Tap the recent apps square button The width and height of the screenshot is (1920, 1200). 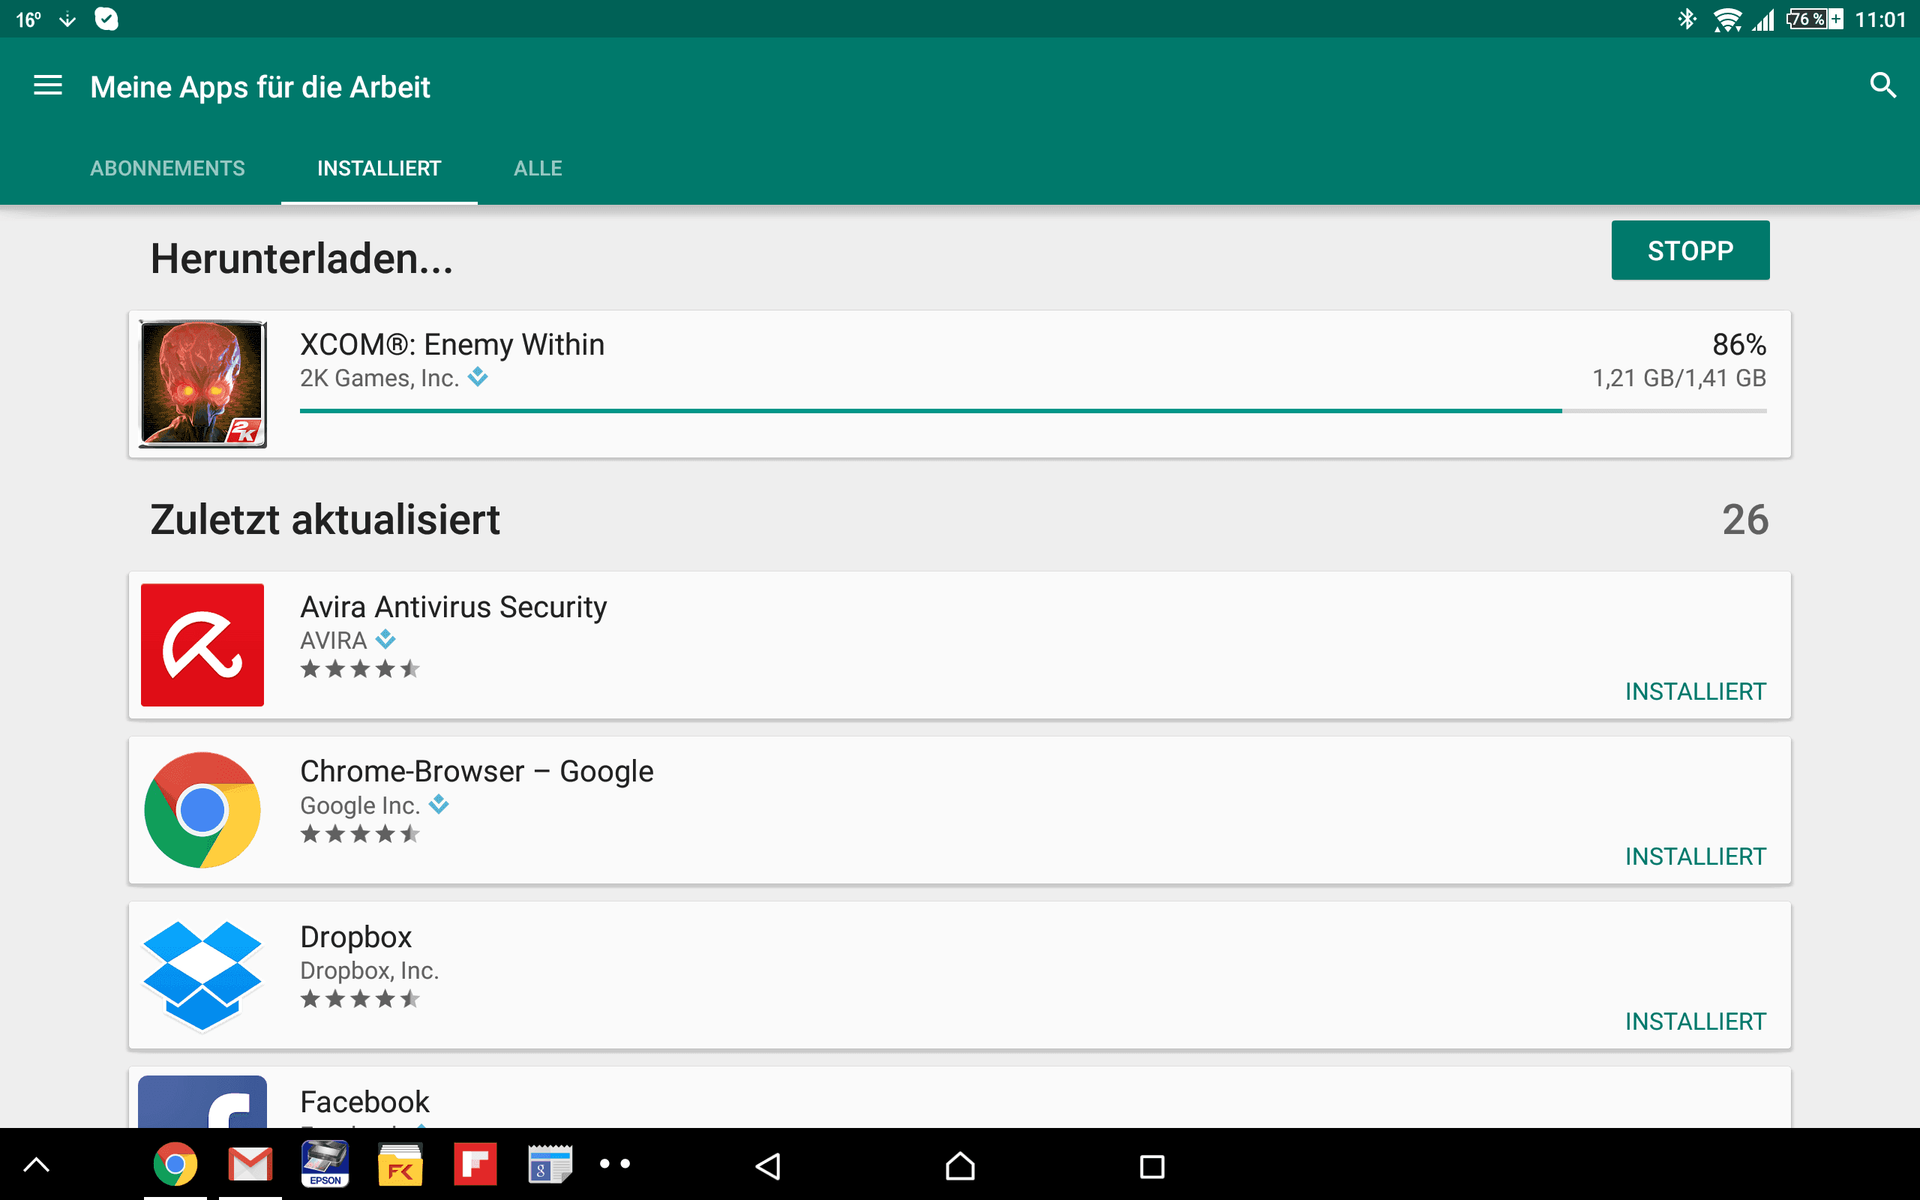pos(1152,1166)
